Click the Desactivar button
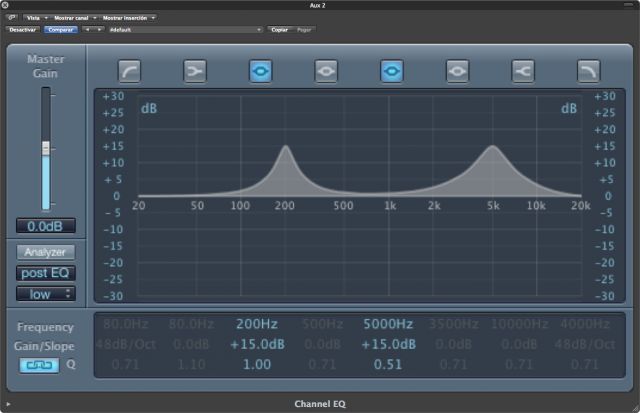 pyautogui.click(x=22, y=30)
